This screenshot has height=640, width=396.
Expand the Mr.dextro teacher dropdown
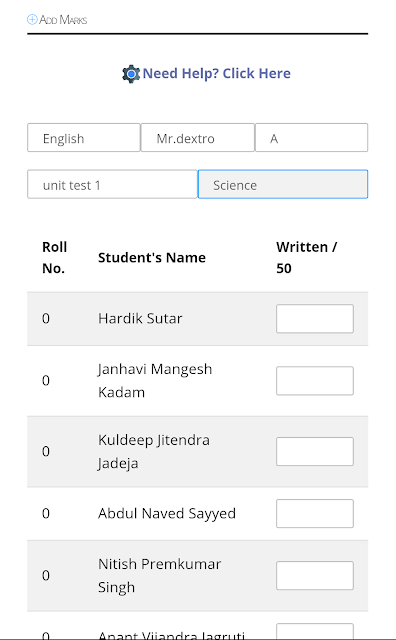(x=198, y=138)
